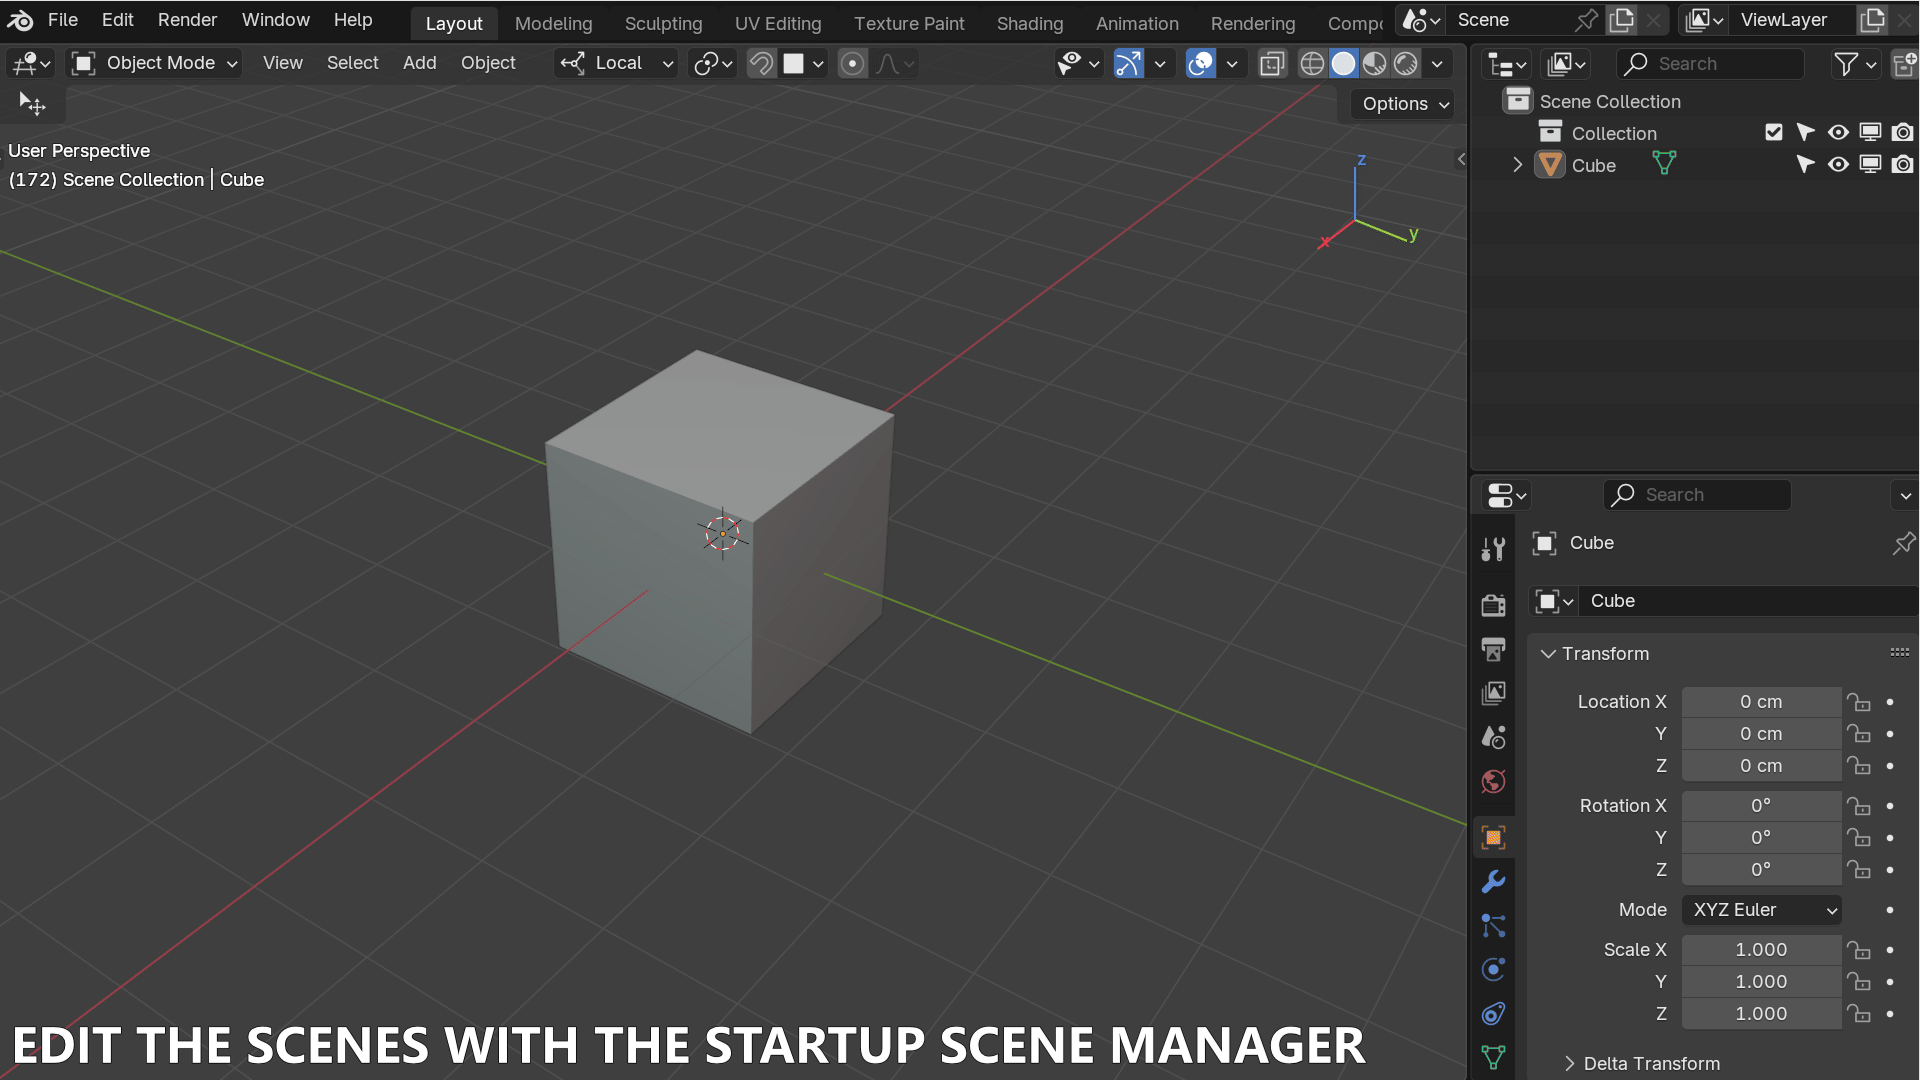
Task: Toggle X-ray view
Action: pos(1271,63)
